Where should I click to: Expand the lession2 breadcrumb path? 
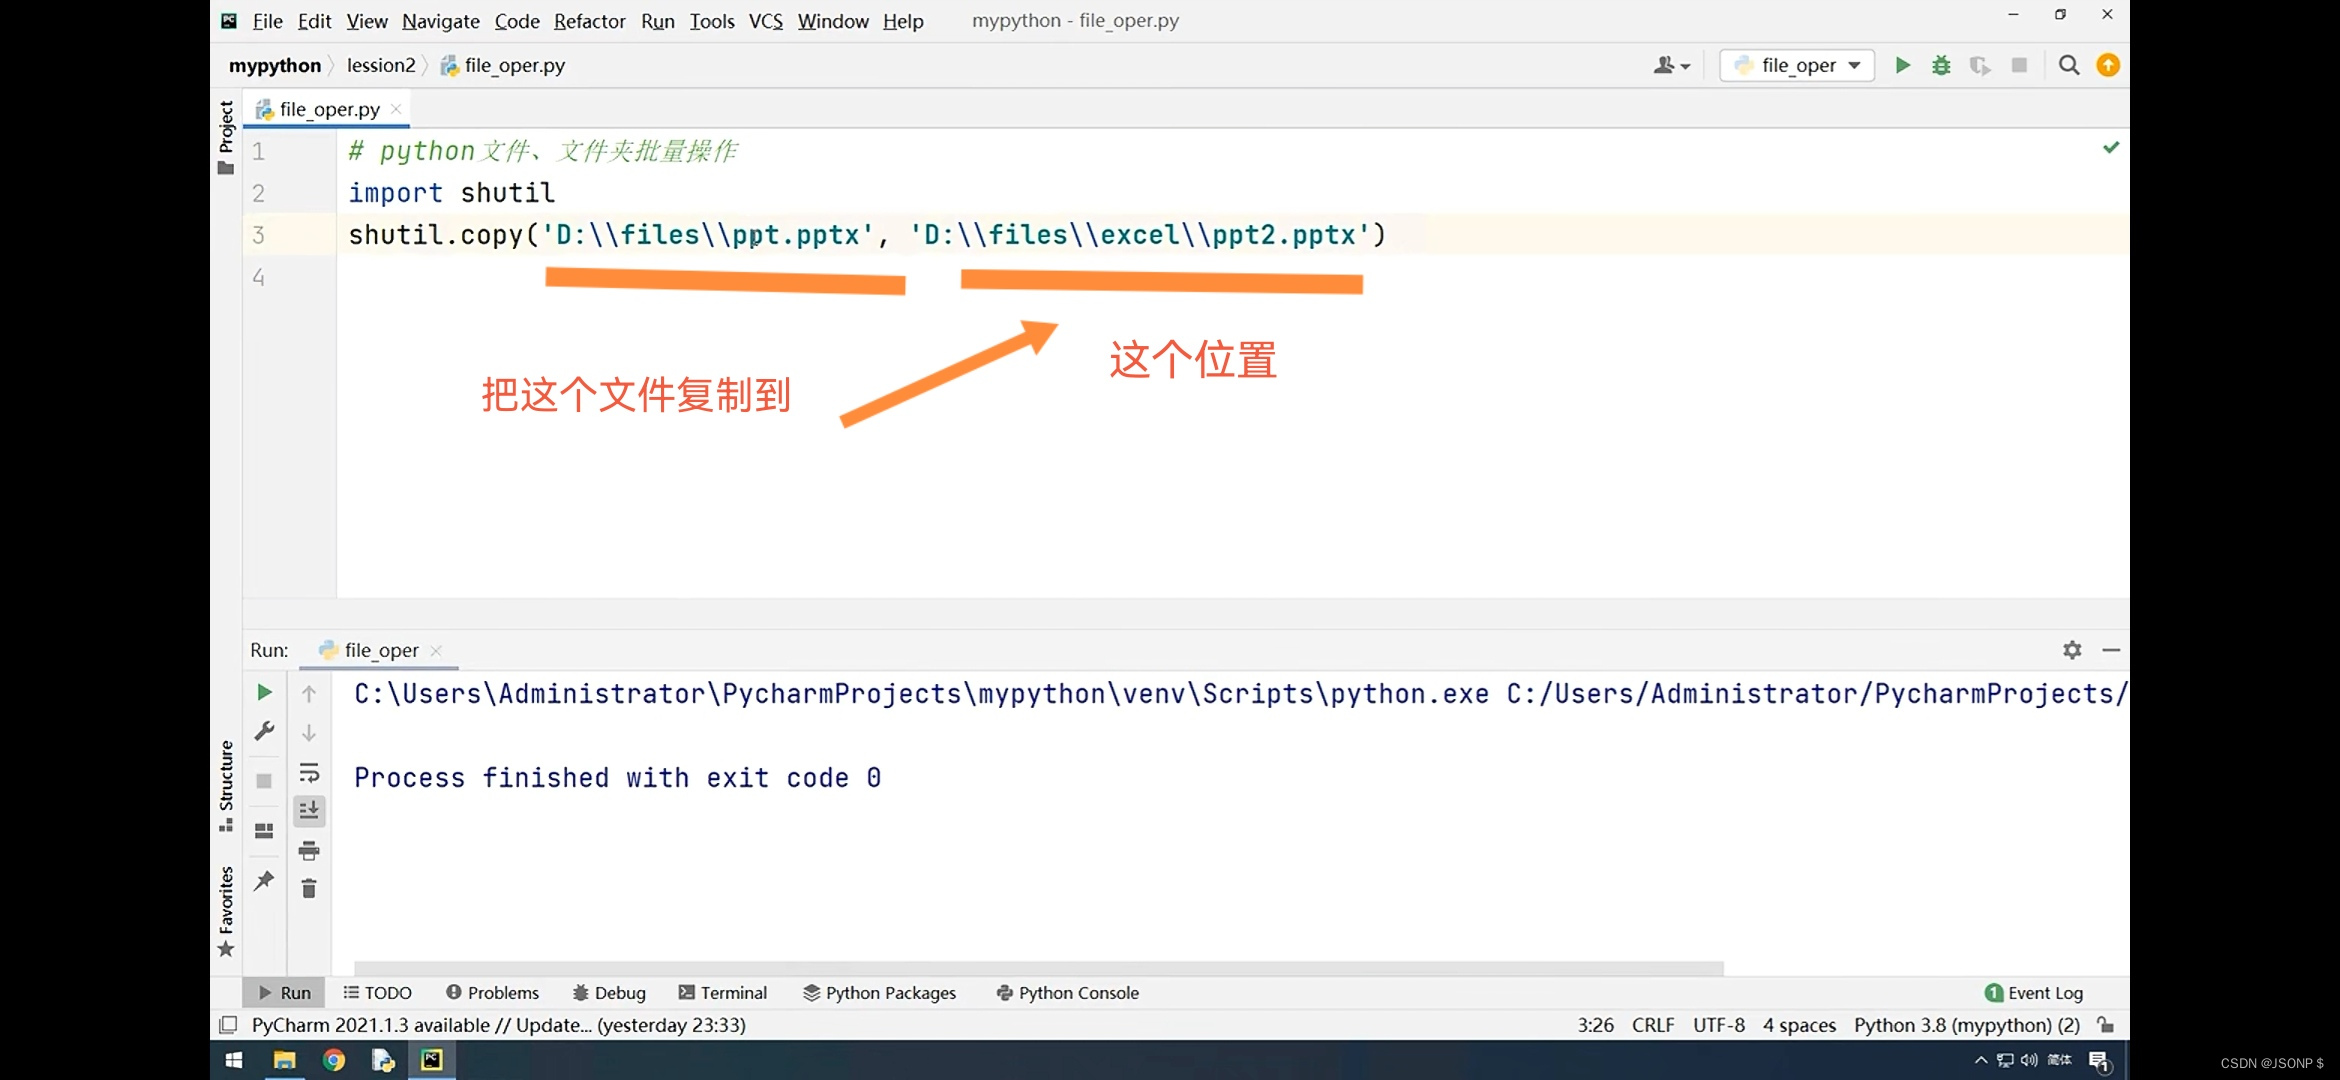coord(379,64)
